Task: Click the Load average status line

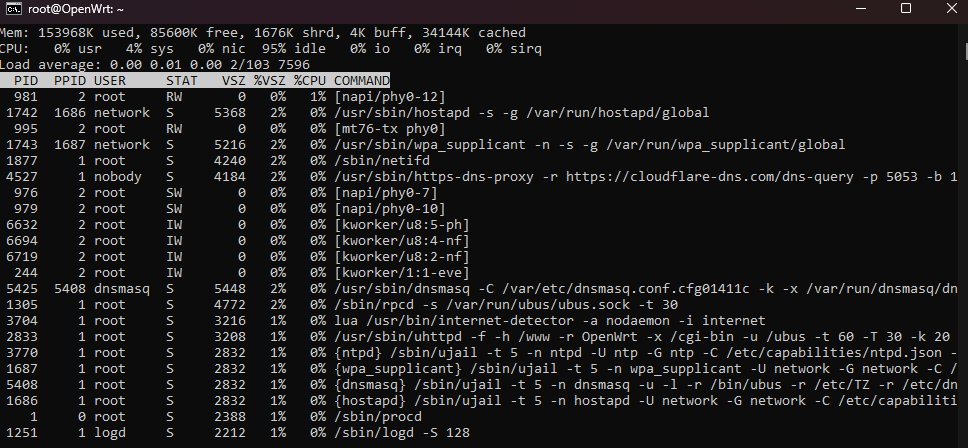Action: (x=155, y=65)
